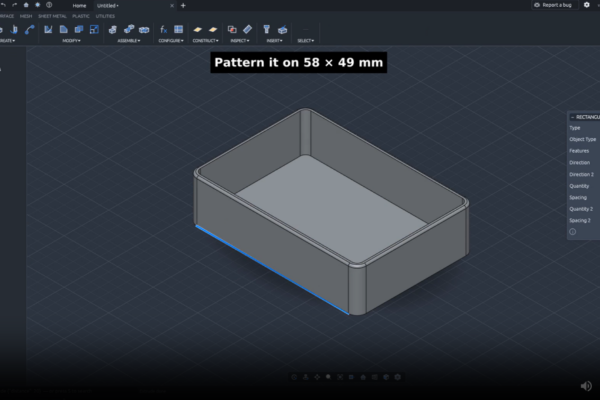Switch to the MESH ribbon tab
The image size is (600, 400).
pos(26,16)
